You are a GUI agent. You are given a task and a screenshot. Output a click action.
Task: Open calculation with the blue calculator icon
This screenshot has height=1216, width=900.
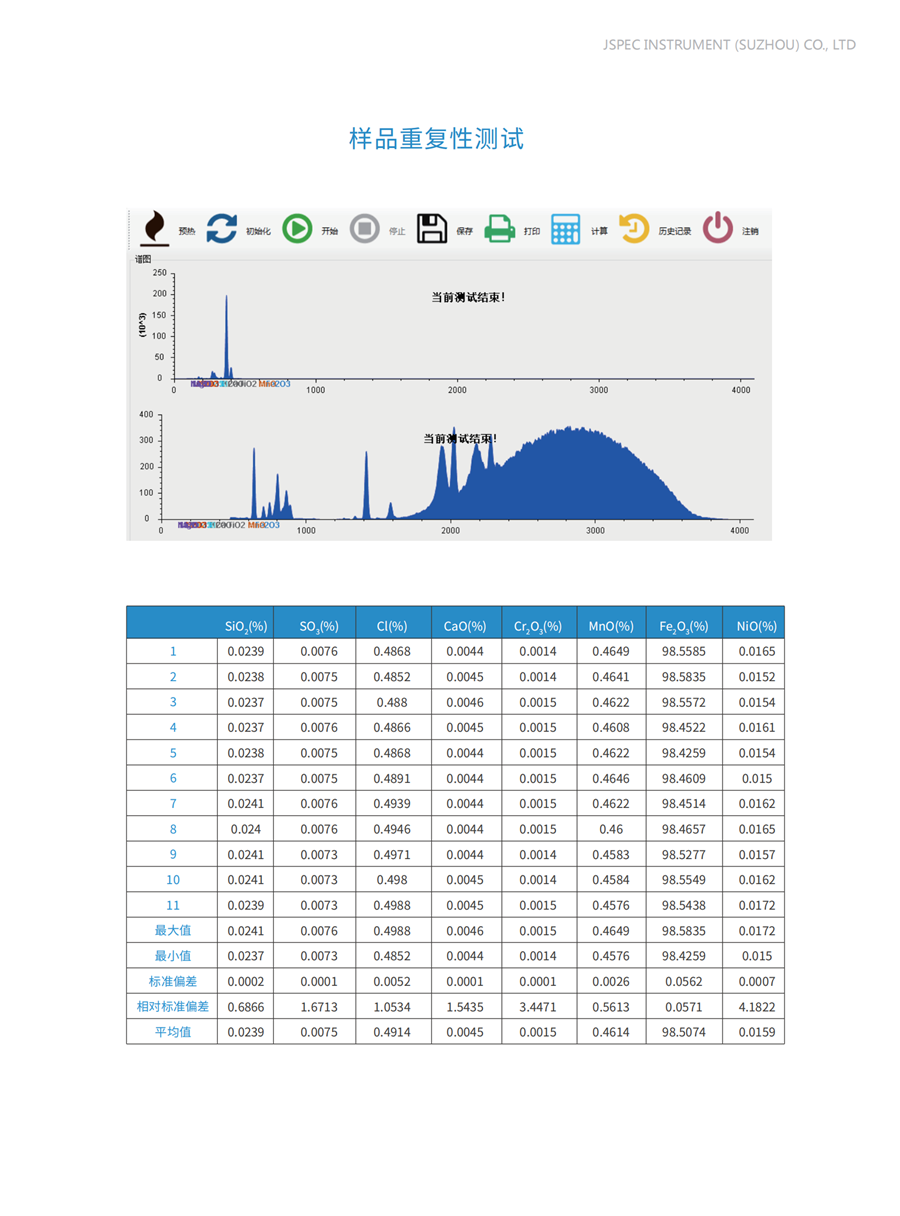[x=566, y=229]
